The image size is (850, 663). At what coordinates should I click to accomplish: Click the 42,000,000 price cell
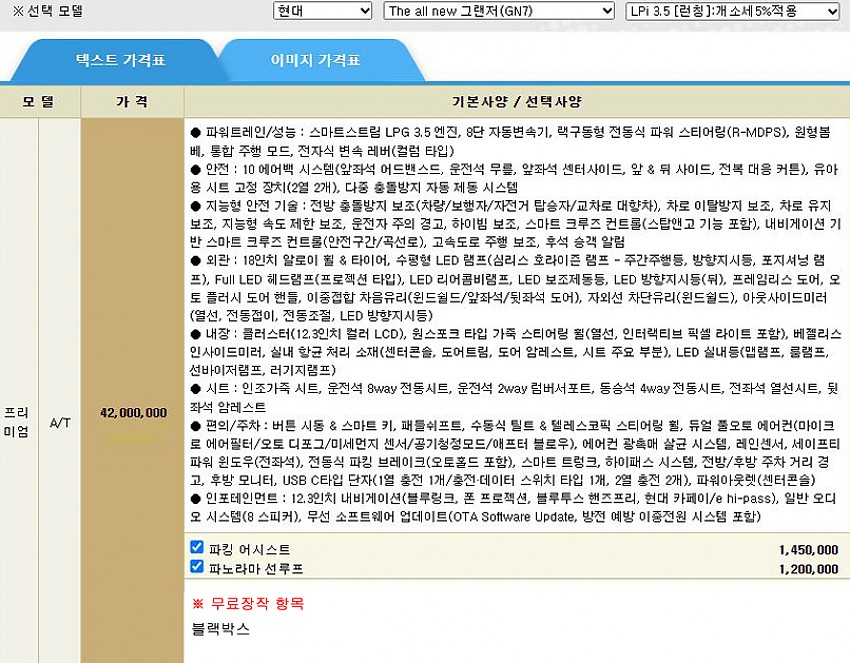pos(134,412)
